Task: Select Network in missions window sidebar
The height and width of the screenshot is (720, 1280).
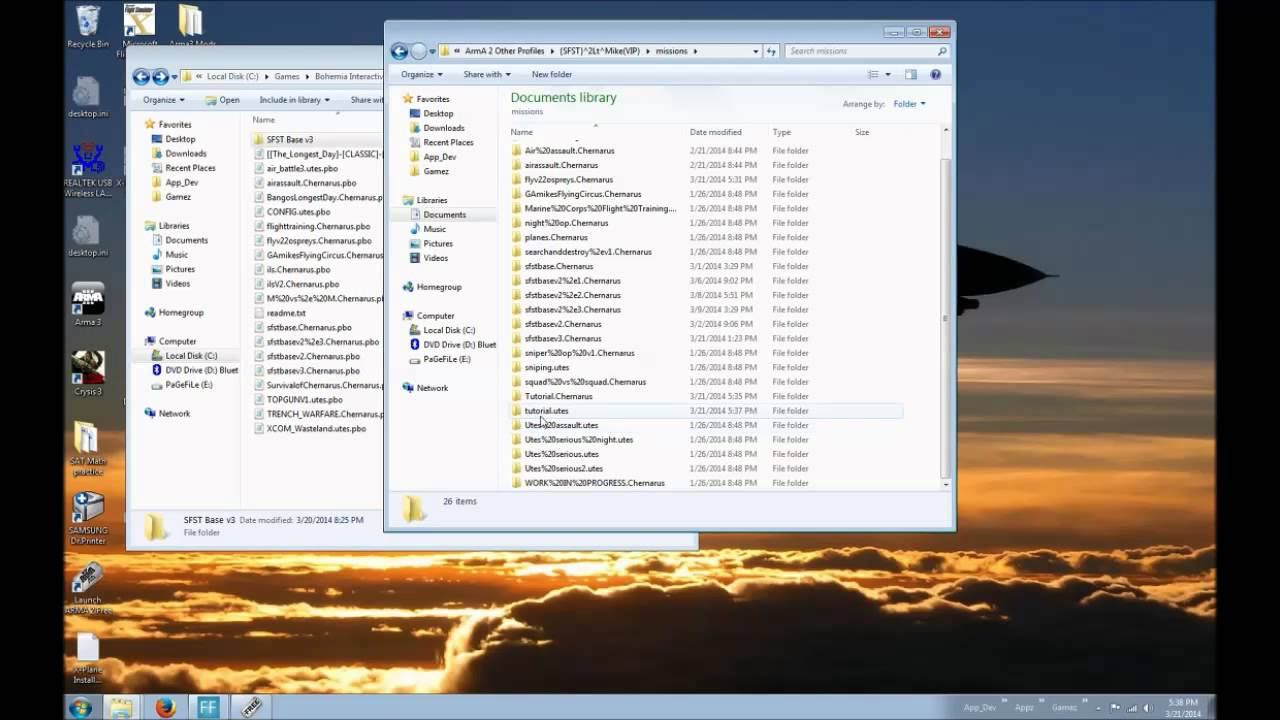Action: click(432, 388)
